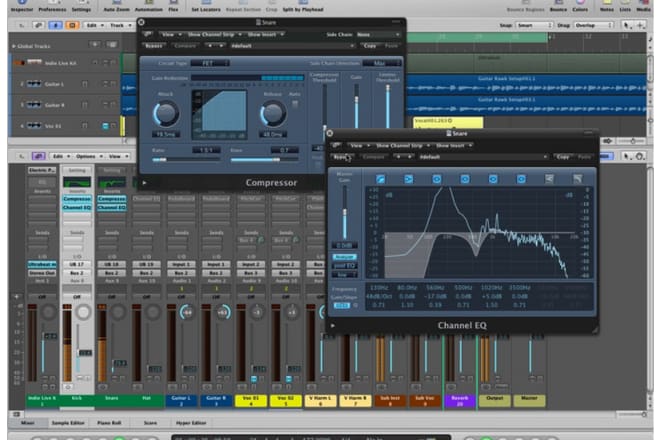Switch to the Hyper Editor tab
Viewport: 660px width, 440px height.
pyautogui.click(x=191, y=423)
